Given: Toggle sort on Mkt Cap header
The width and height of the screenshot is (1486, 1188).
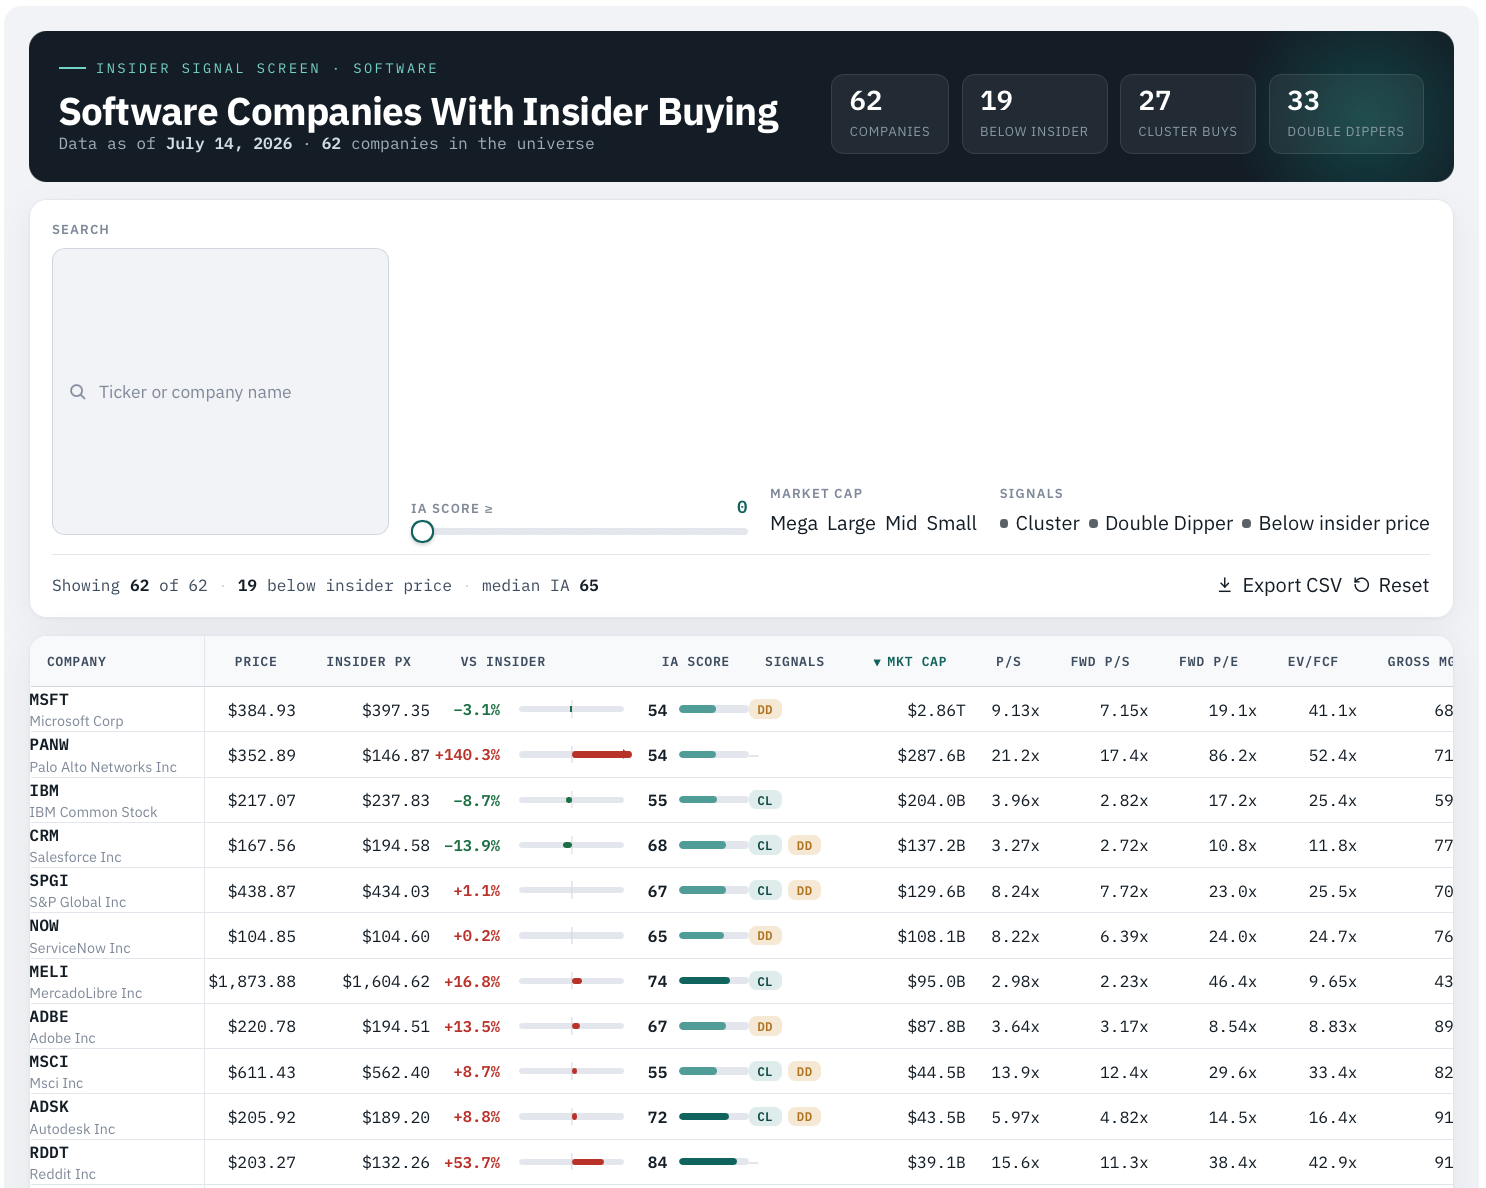Looking at the screenshot, I should tap(909, 662).
